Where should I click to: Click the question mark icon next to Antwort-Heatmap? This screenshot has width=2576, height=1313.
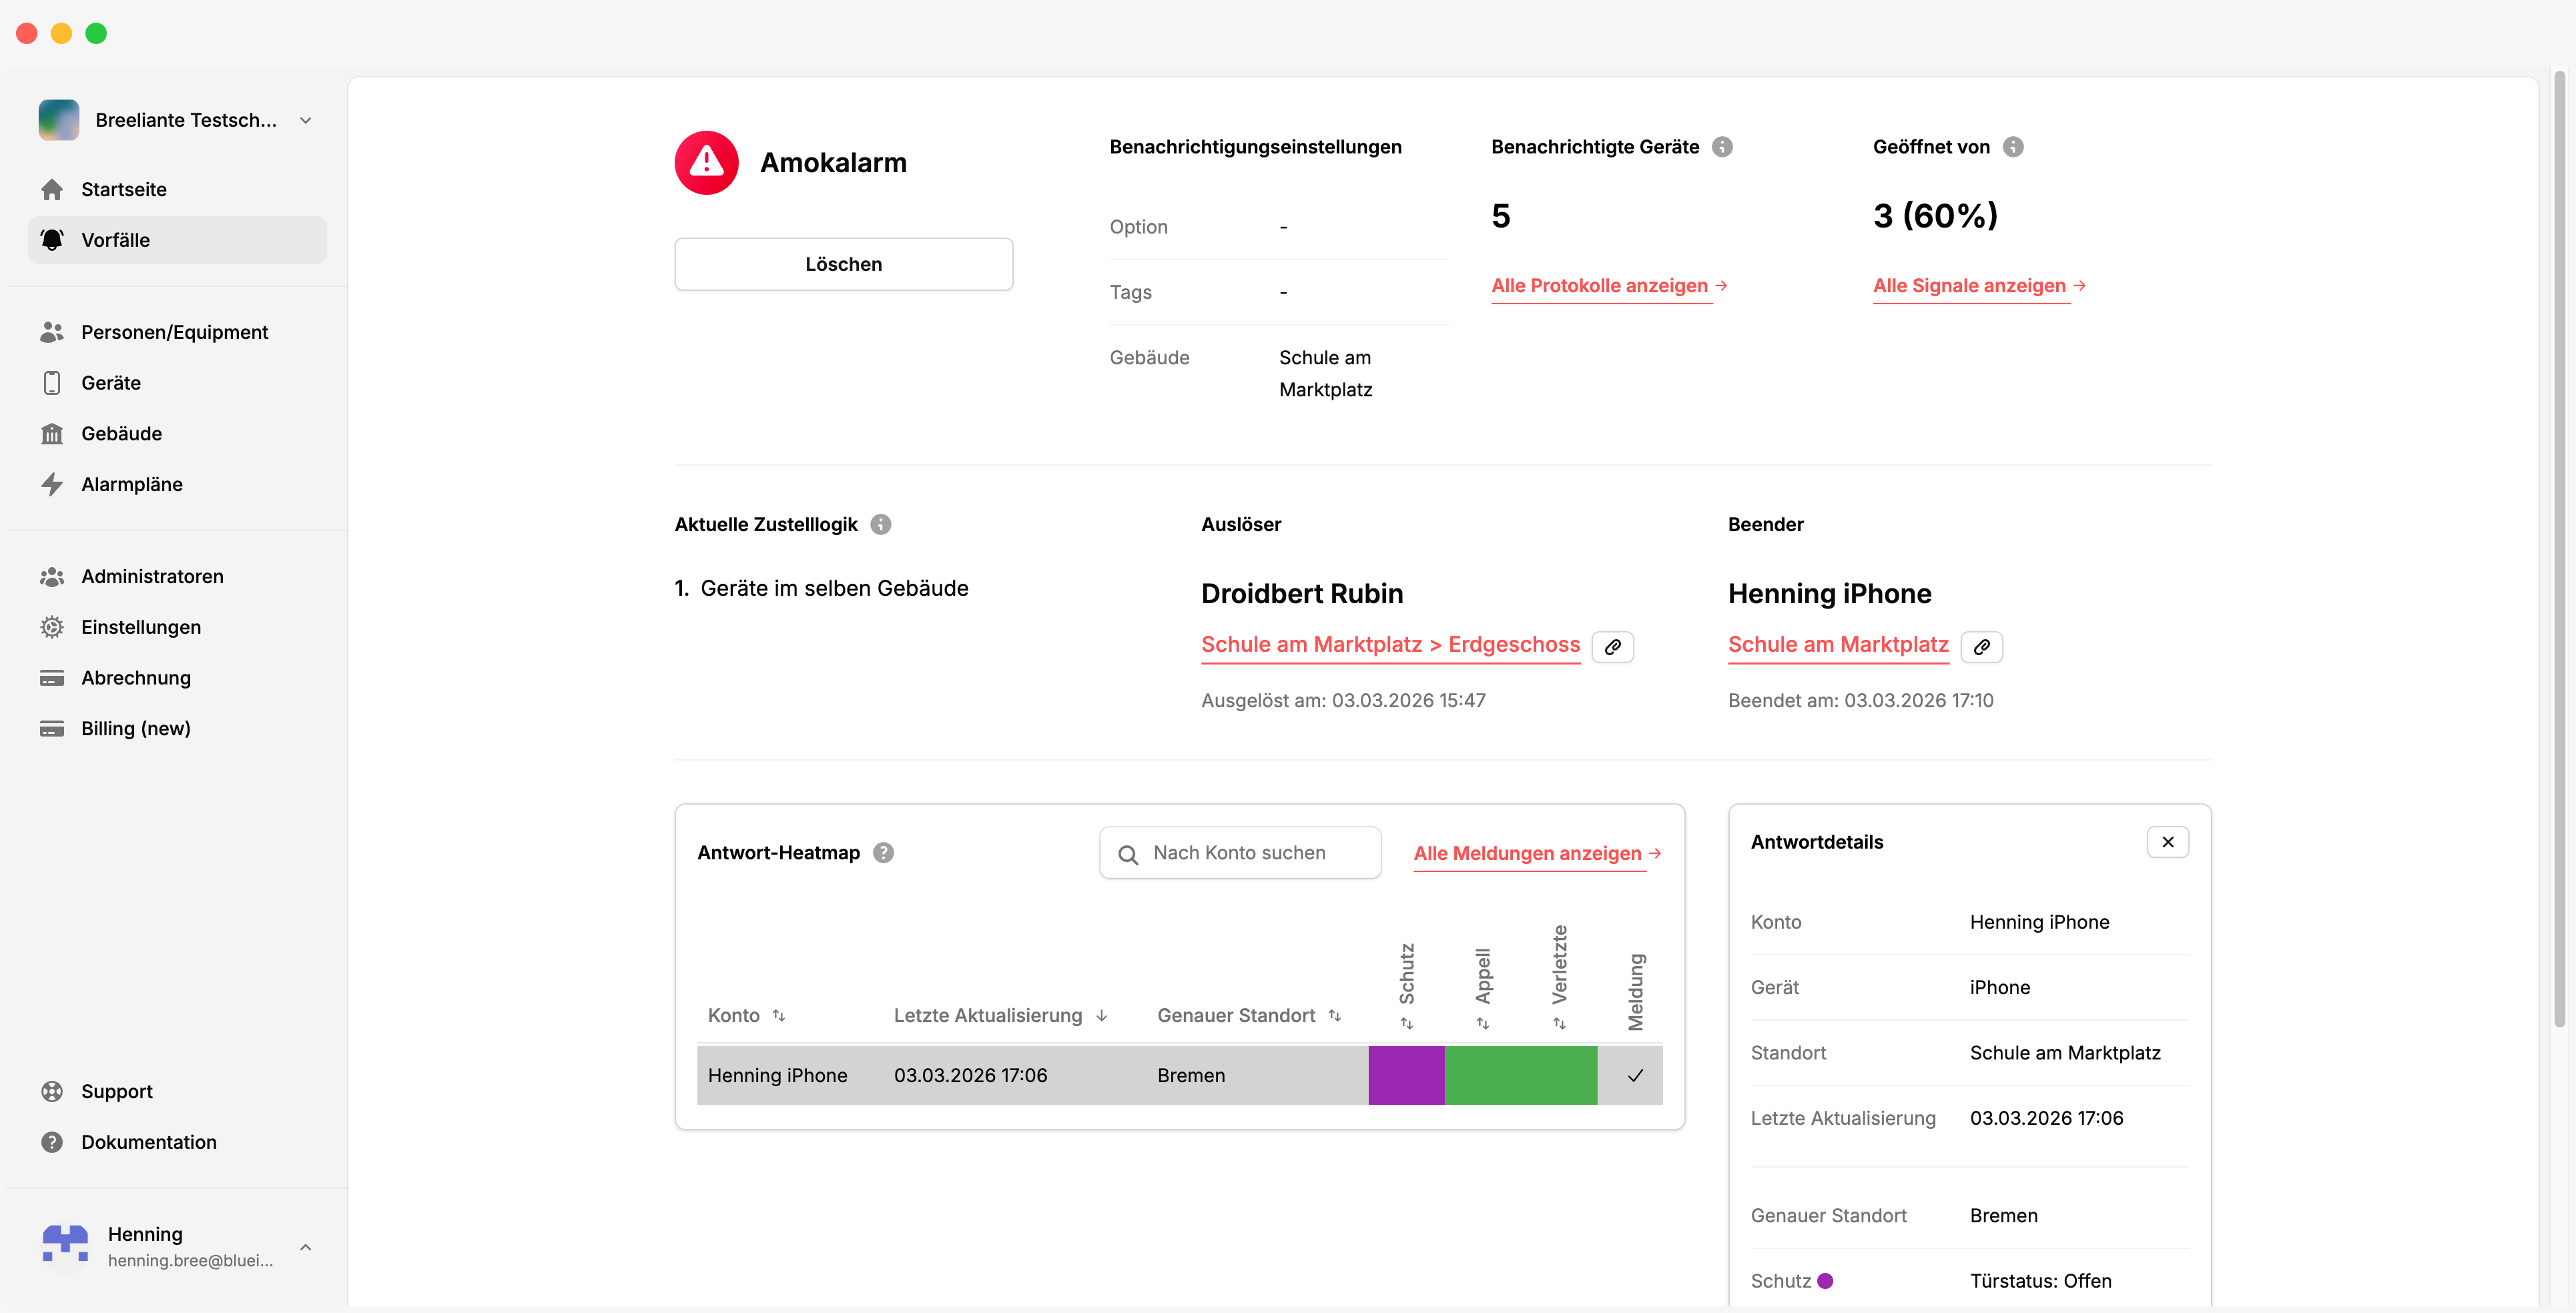click(883, 853)
